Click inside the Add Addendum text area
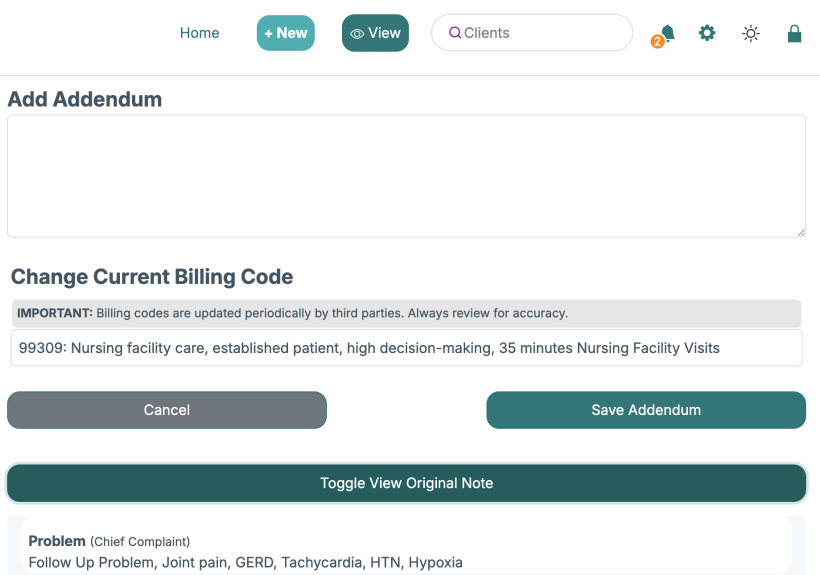820x575 pixels. pos(406,175)
